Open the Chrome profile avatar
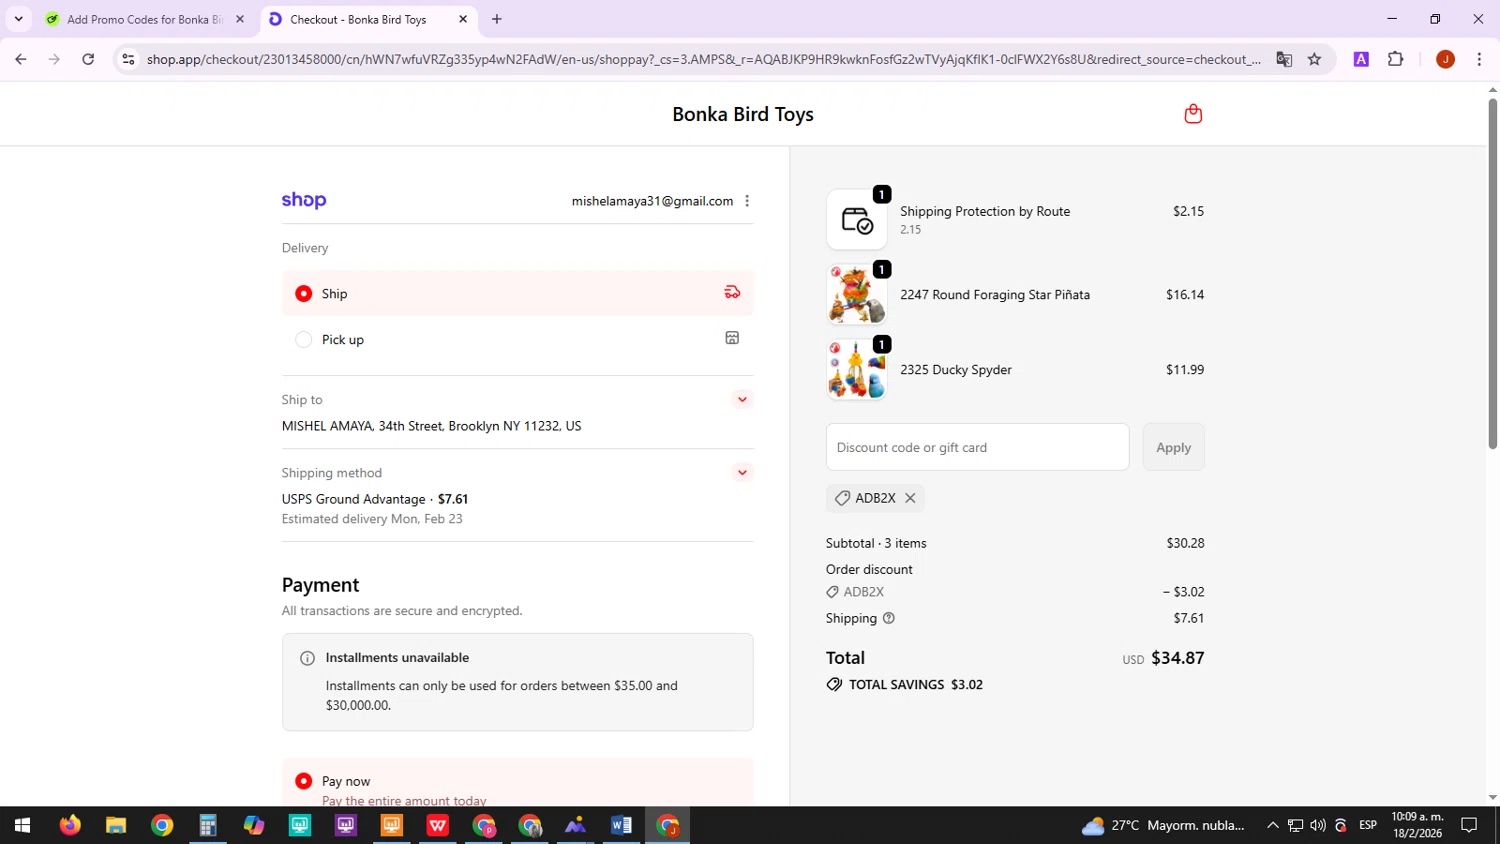This screenshot has height=844, width=1500. click(1445, 59)
